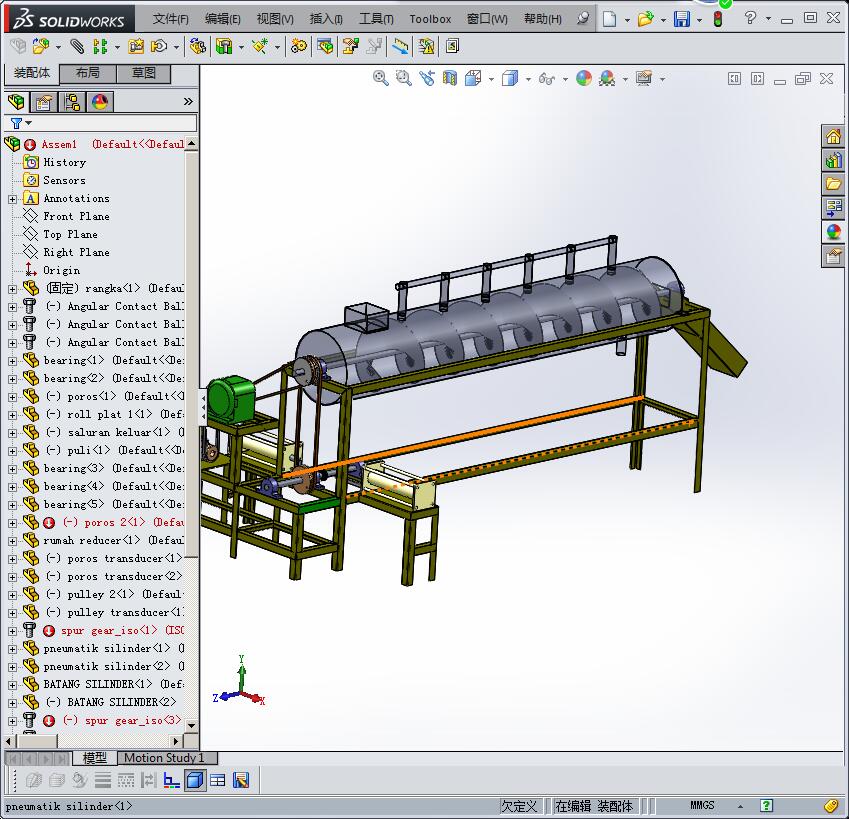Image resolution: width=849 pixels, height=819 pixels.
Task: Open the 工具(T) menu
Action: click(x=376, y=19)
